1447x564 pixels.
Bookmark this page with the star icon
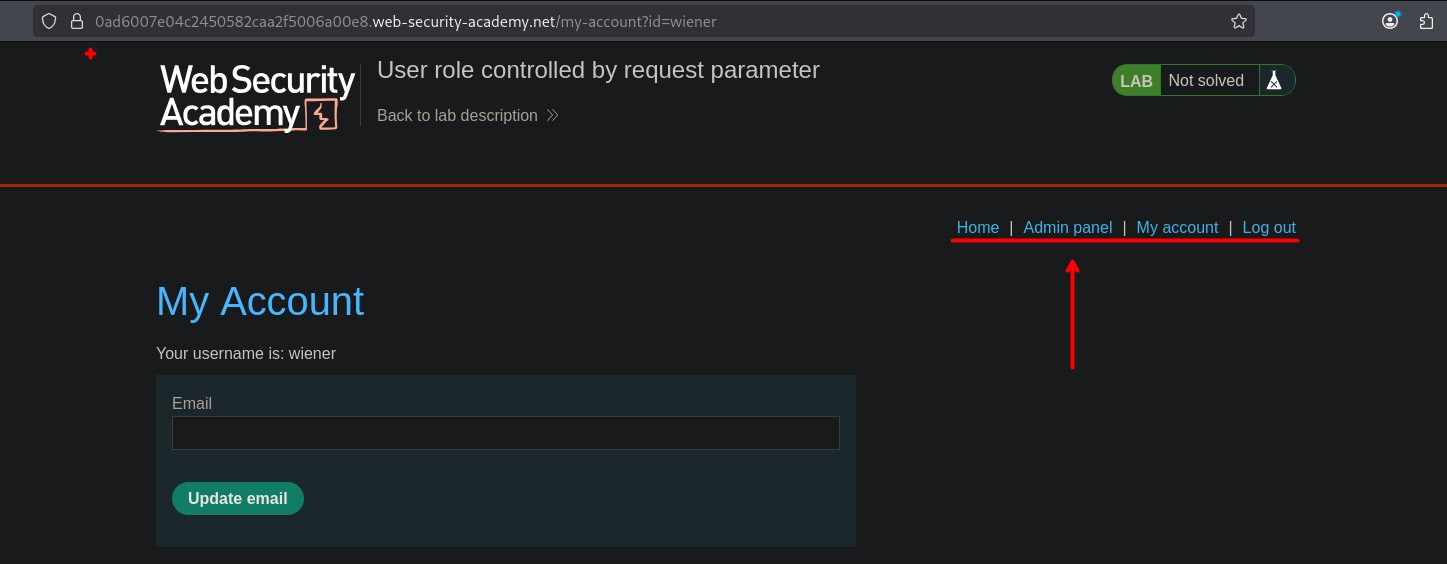coord(1238,21)
